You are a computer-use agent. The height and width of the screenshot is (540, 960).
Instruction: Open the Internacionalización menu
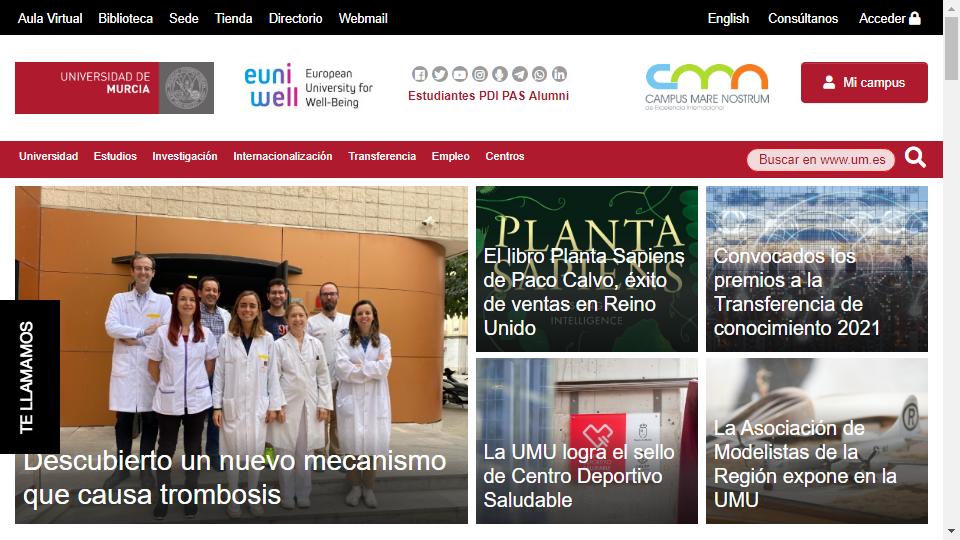pos(283,156)
